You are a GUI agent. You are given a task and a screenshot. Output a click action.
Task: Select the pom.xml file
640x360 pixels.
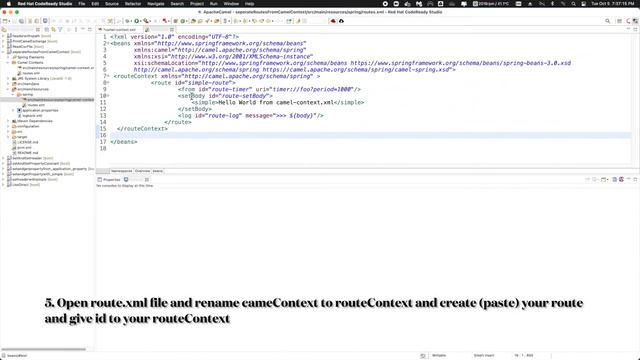tap(24, 147)
